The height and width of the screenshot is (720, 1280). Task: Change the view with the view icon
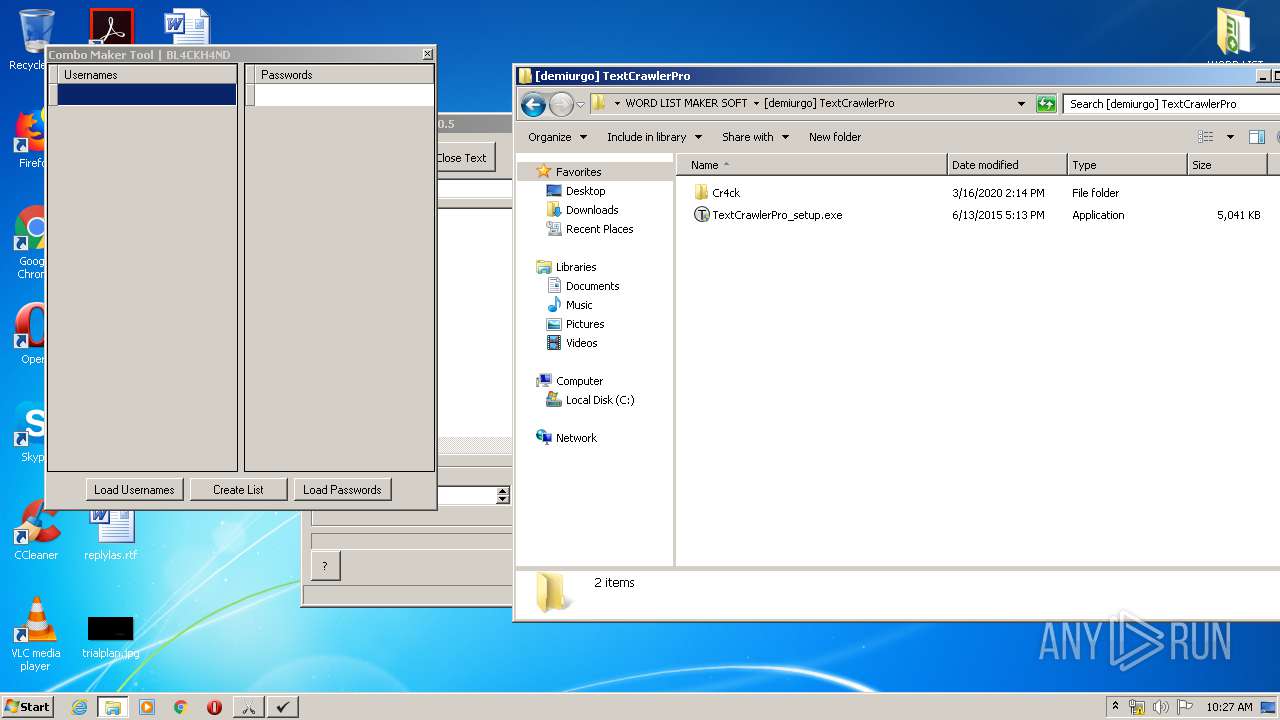coord(1206,137)
